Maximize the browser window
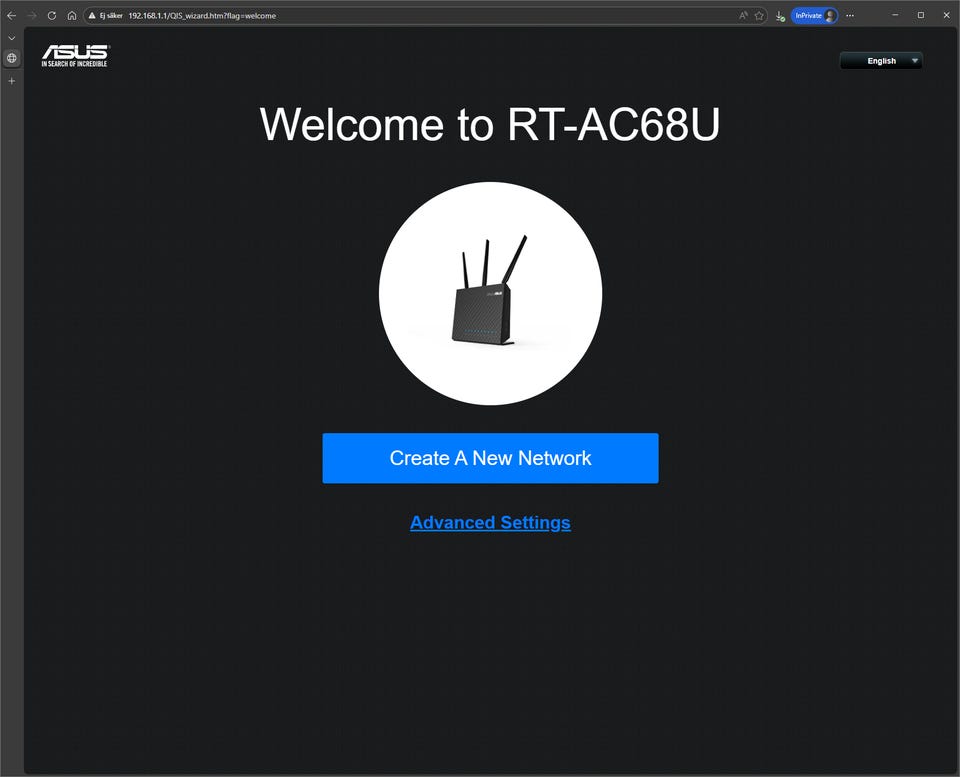 point(920,16)
